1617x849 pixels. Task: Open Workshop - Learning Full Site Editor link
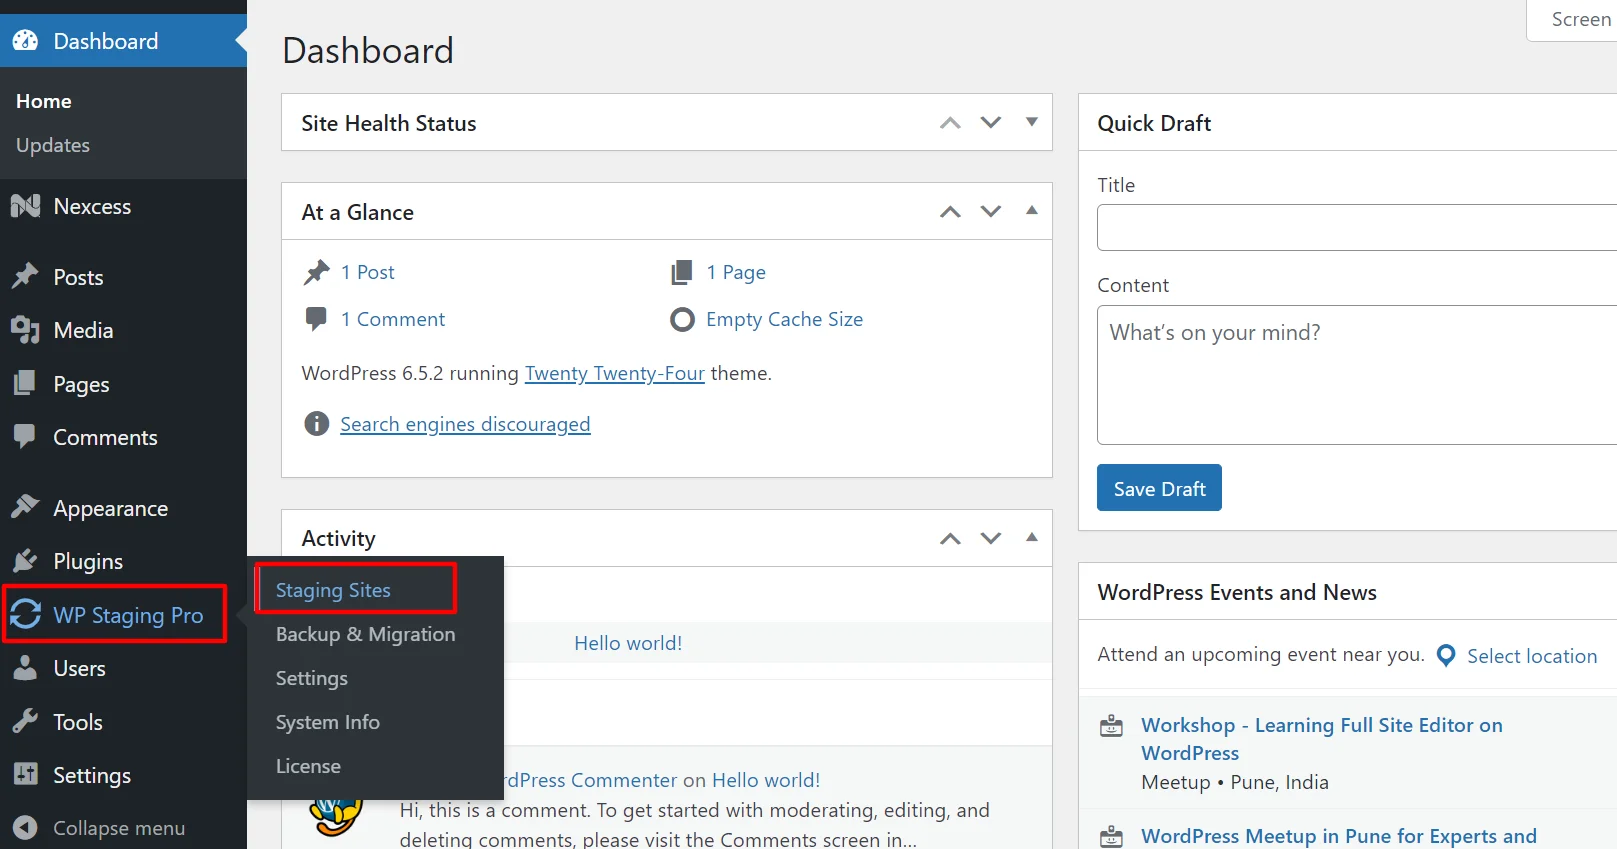(1322, 739)
